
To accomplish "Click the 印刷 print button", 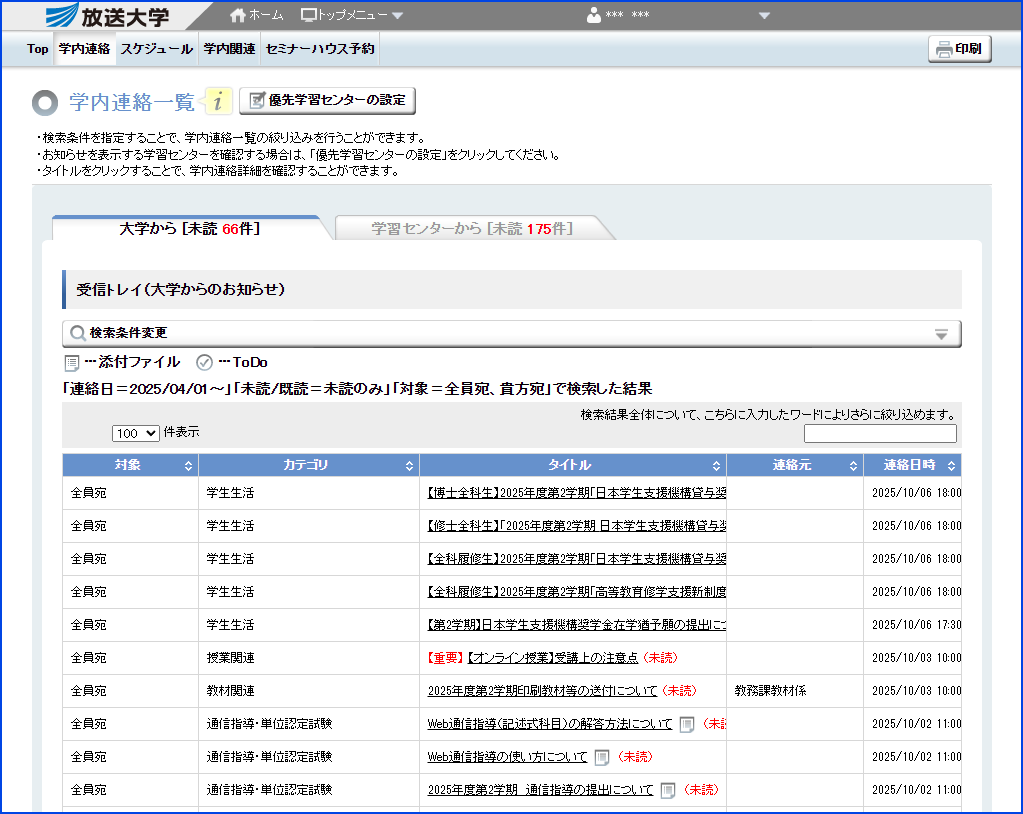I will click(x=959, y=48).
